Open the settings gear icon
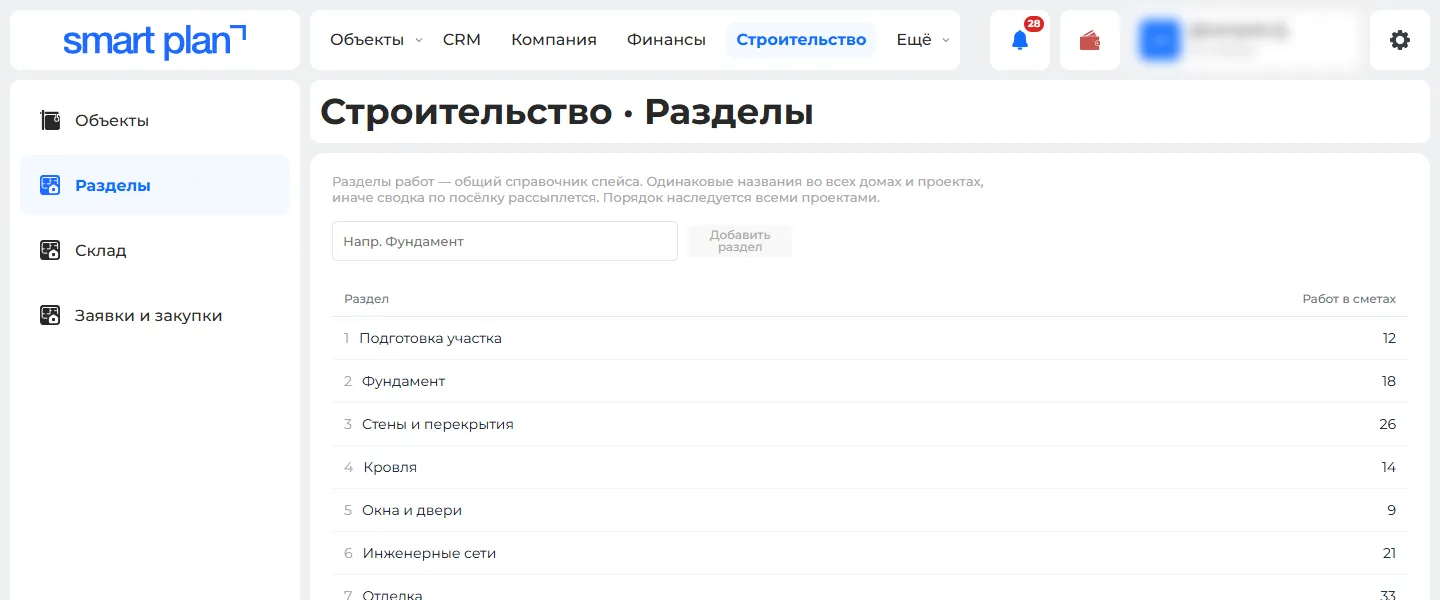Viewport: 1440px width, 600px height. coord(1400,40)
